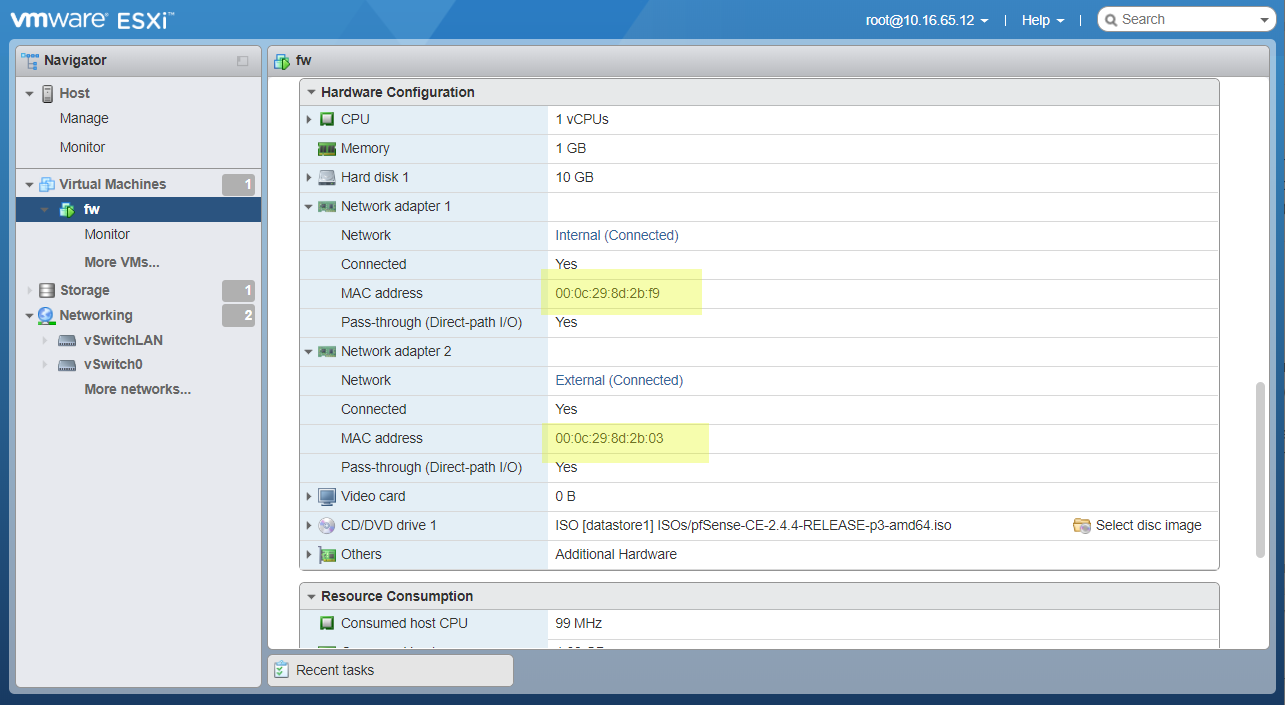Click the Others hardware icon
The width and height of the screenshot is (1285, 705).
click(327, 554)
